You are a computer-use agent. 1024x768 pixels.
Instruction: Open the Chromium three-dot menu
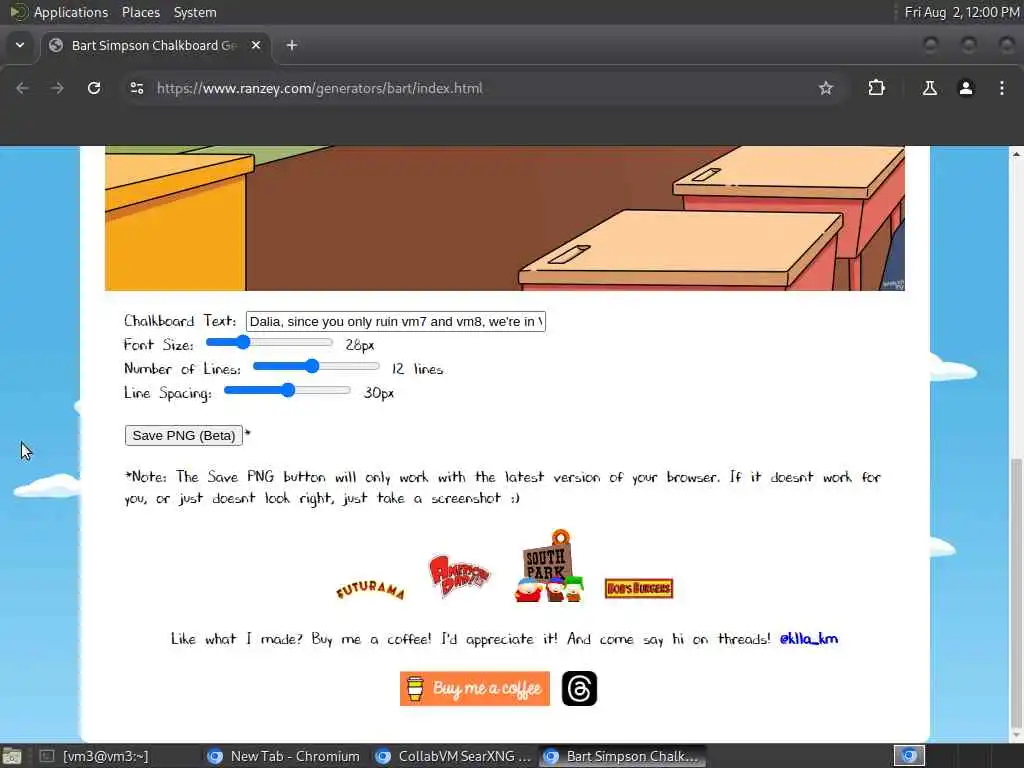[x=1002, y=88]
